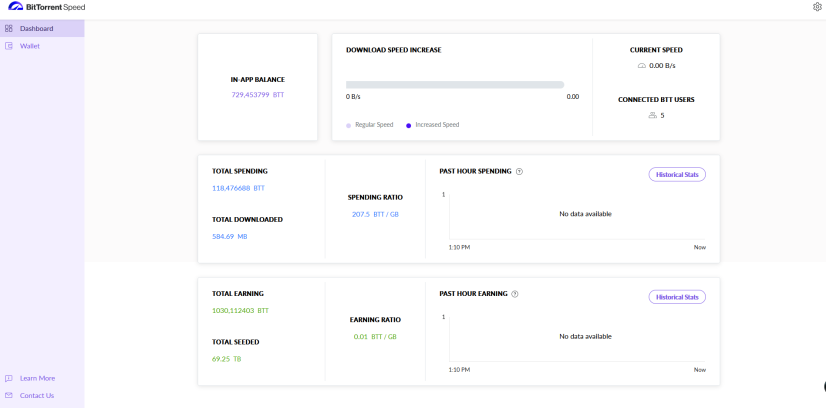Click in-app balance 729,453799 BTT
Image resolution: width=826 pixels, height=408 pixels.
coord(258,95)
